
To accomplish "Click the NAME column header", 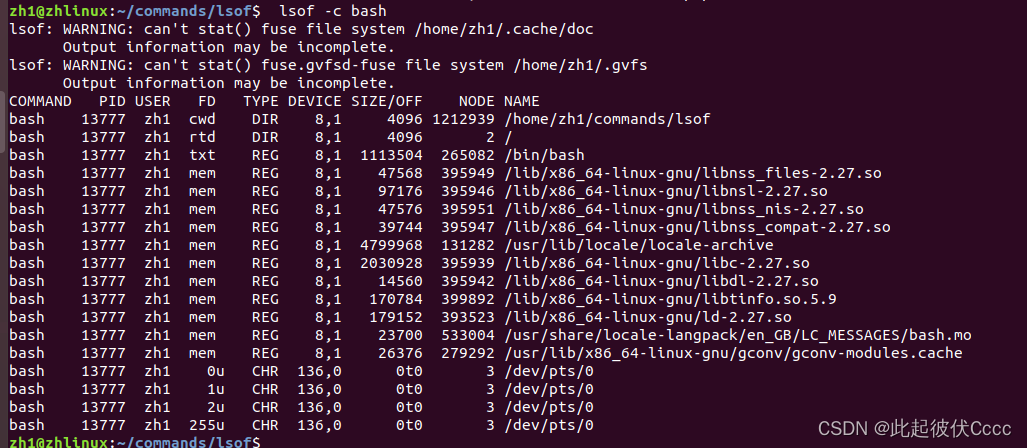I will point(521,101).
